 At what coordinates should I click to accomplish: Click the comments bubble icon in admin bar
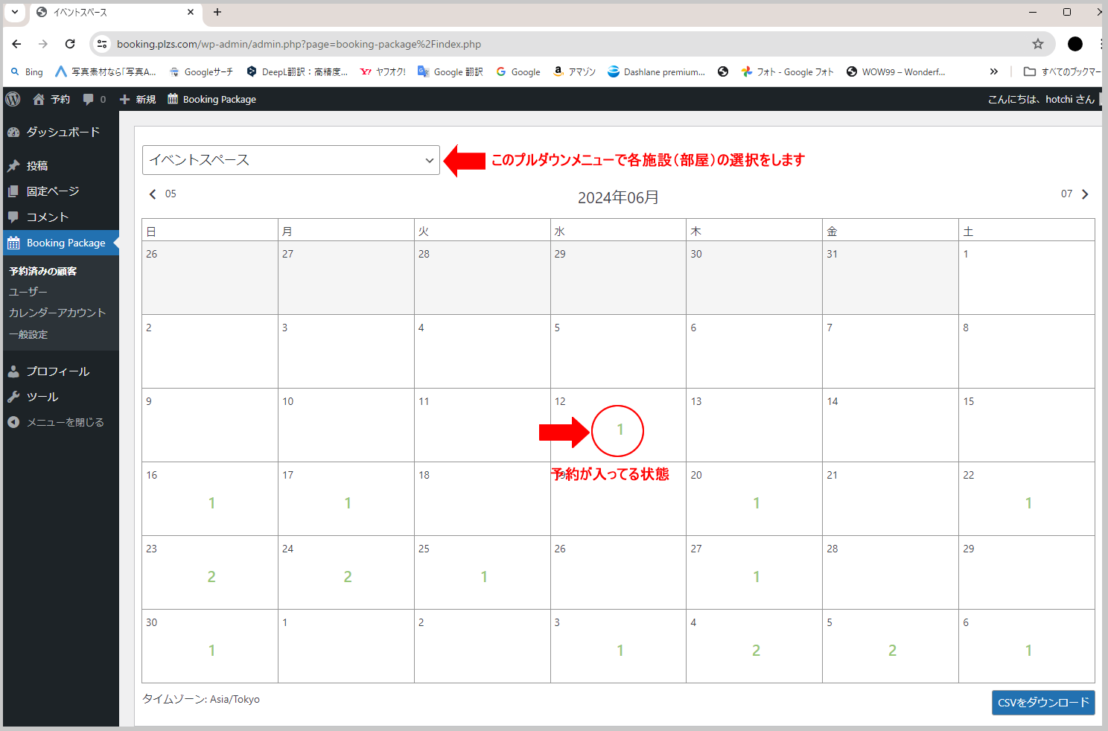click(89, 99)
